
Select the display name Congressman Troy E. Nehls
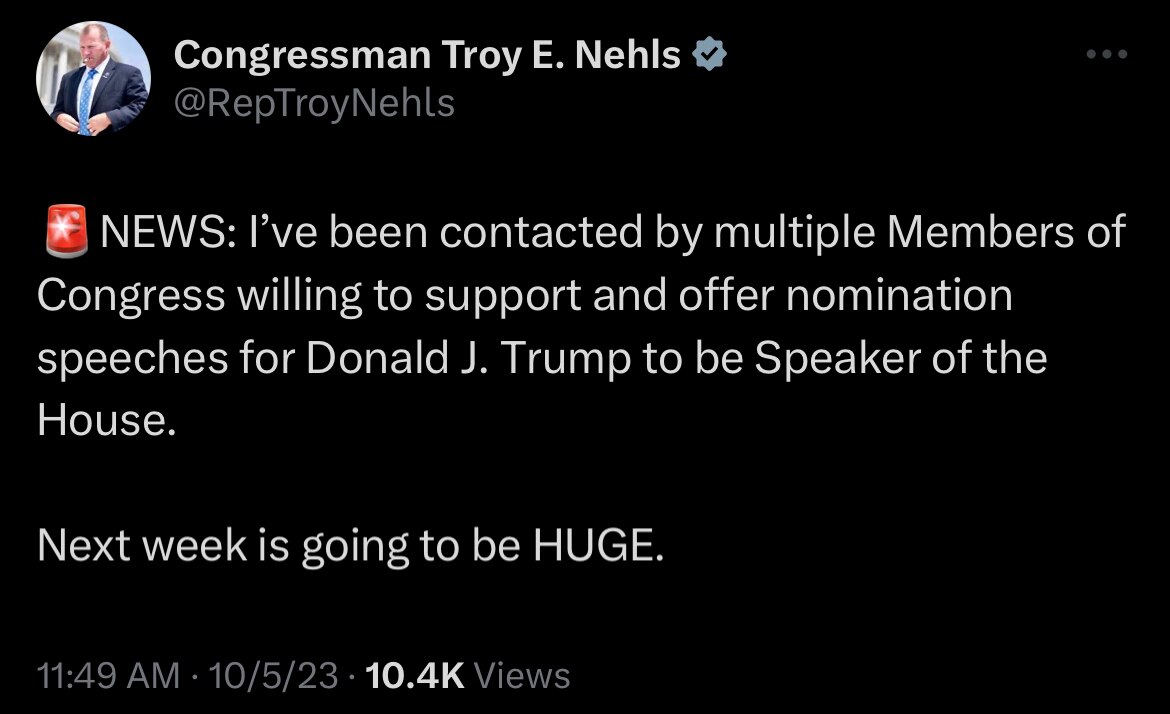[426, 54]
